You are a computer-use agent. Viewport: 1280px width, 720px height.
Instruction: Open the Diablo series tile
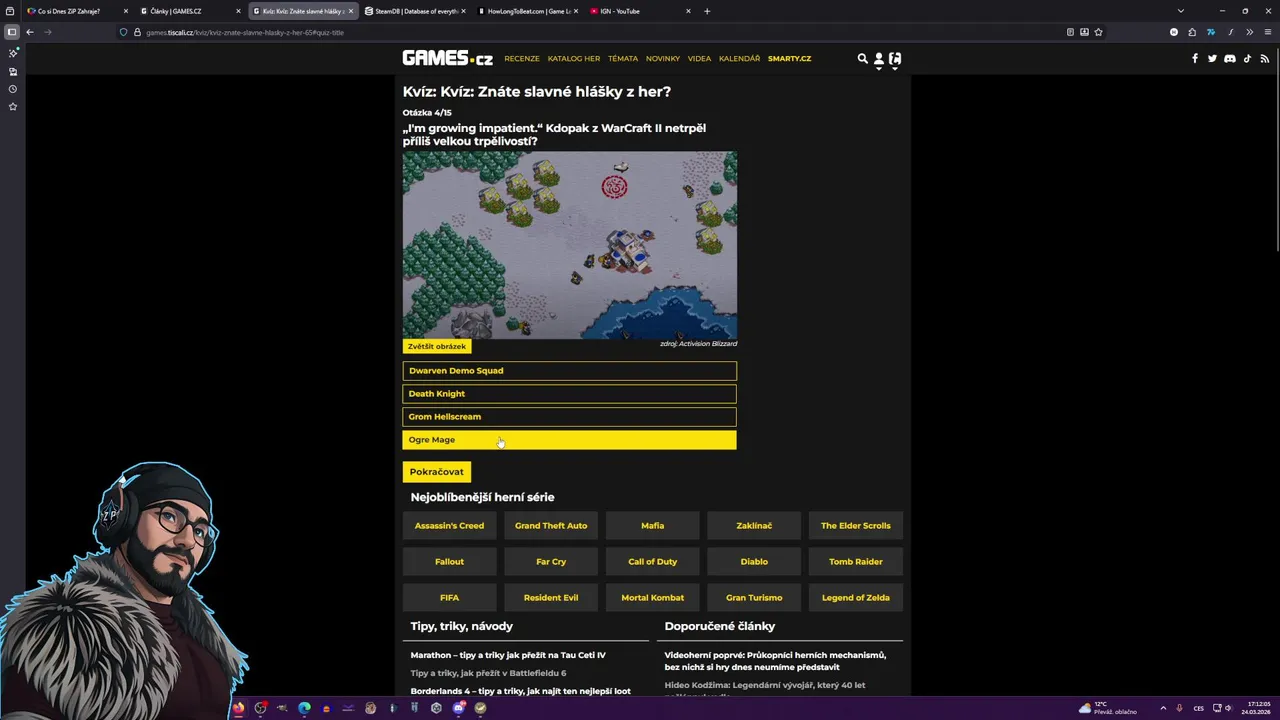coord(754,562)
